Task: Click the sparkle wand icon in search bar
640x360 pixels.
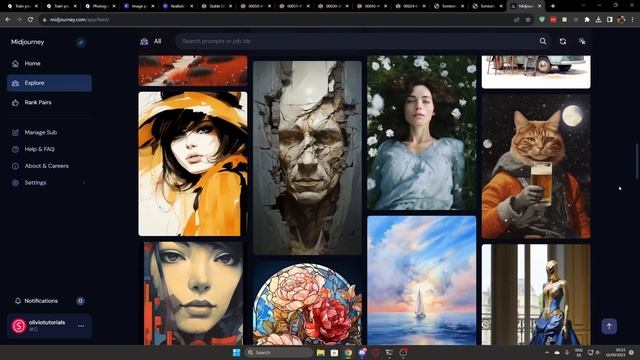Action: tap(582, 41)
